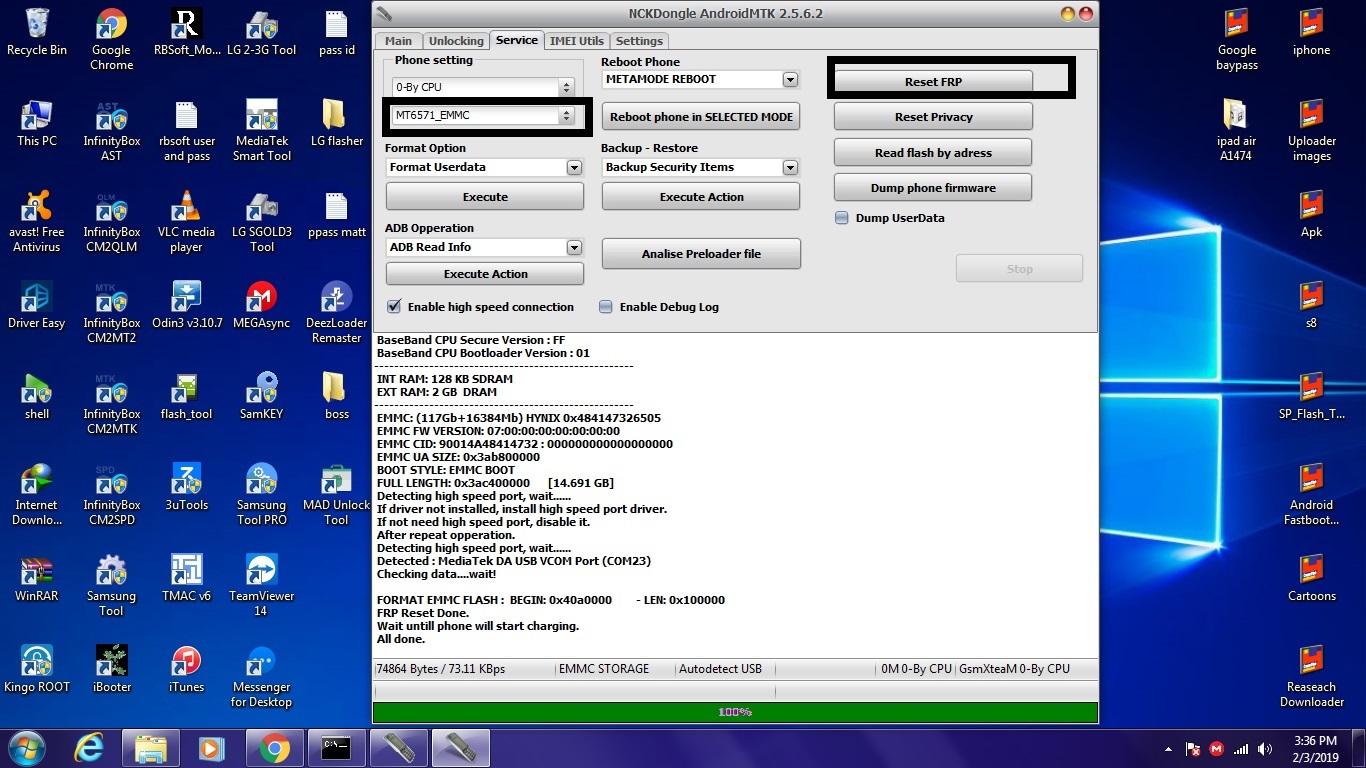Expand the ADB Read Info dropdown

click(574, 247)
